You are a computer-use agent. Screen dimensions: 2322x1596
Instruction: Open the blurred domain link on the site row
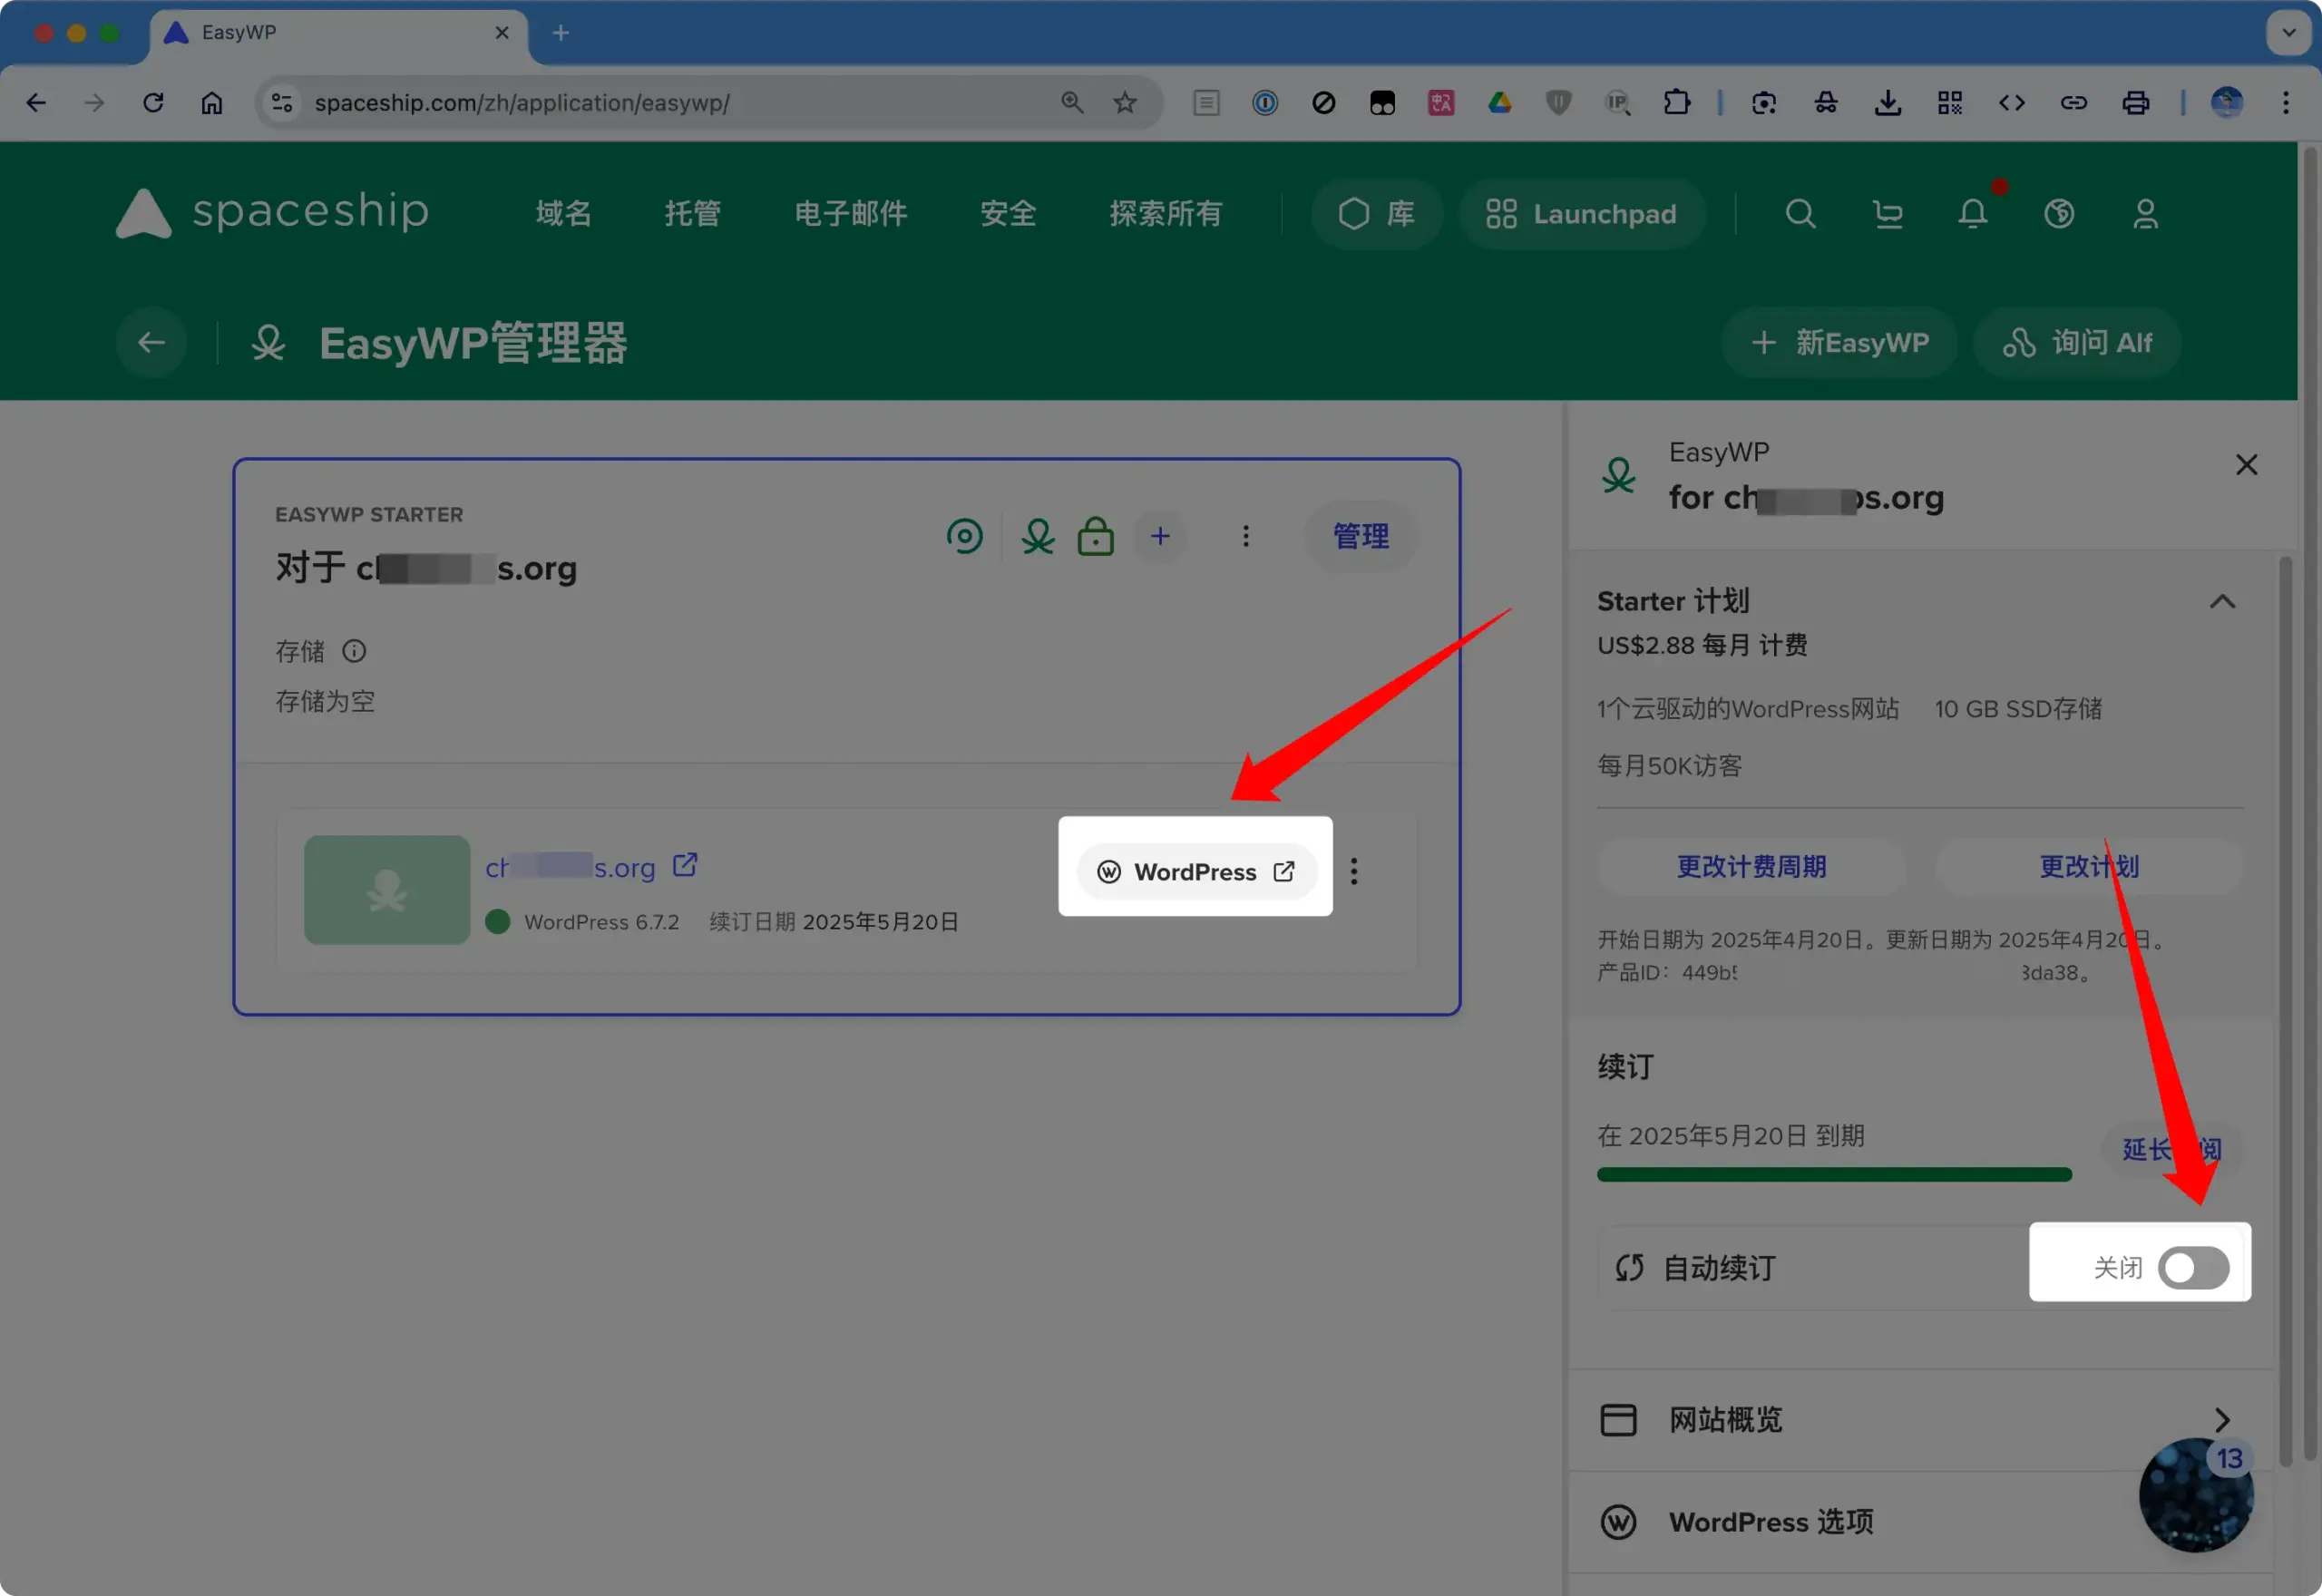pyautogui.click(x=570, y=867)
